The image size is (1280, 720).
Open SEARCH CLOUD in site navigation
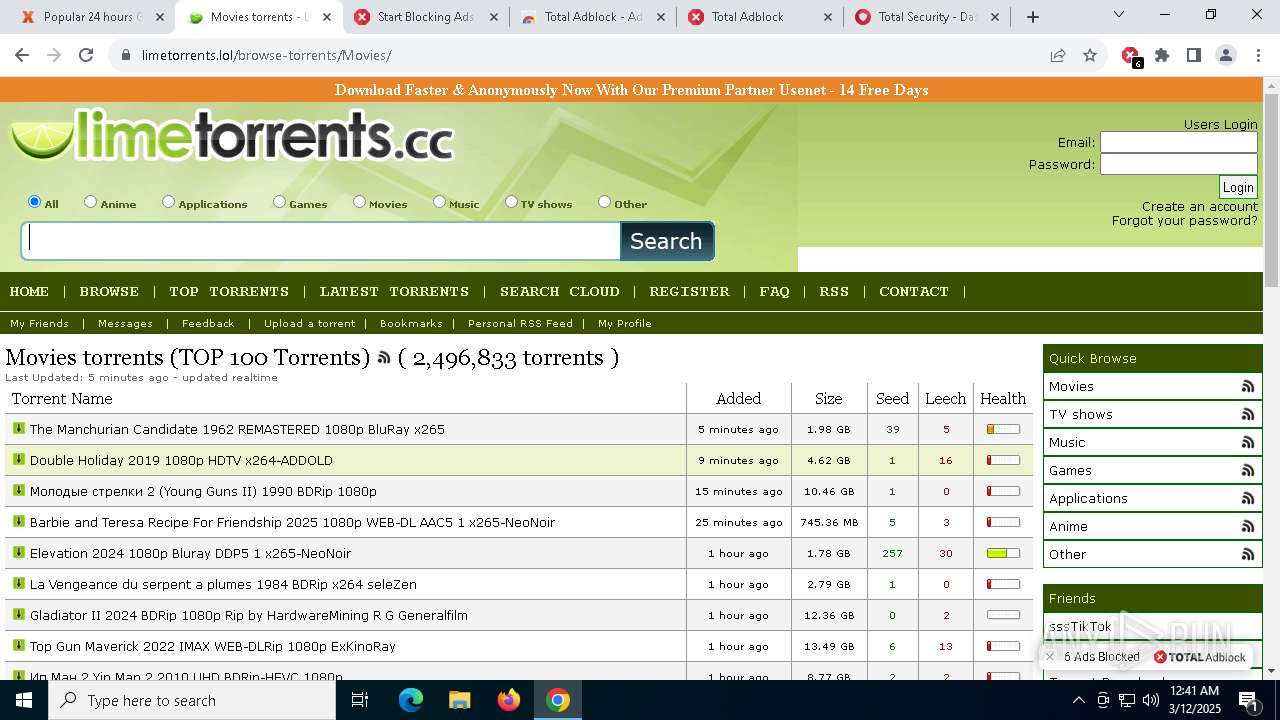pyautogui.click(x=560, y=291)
